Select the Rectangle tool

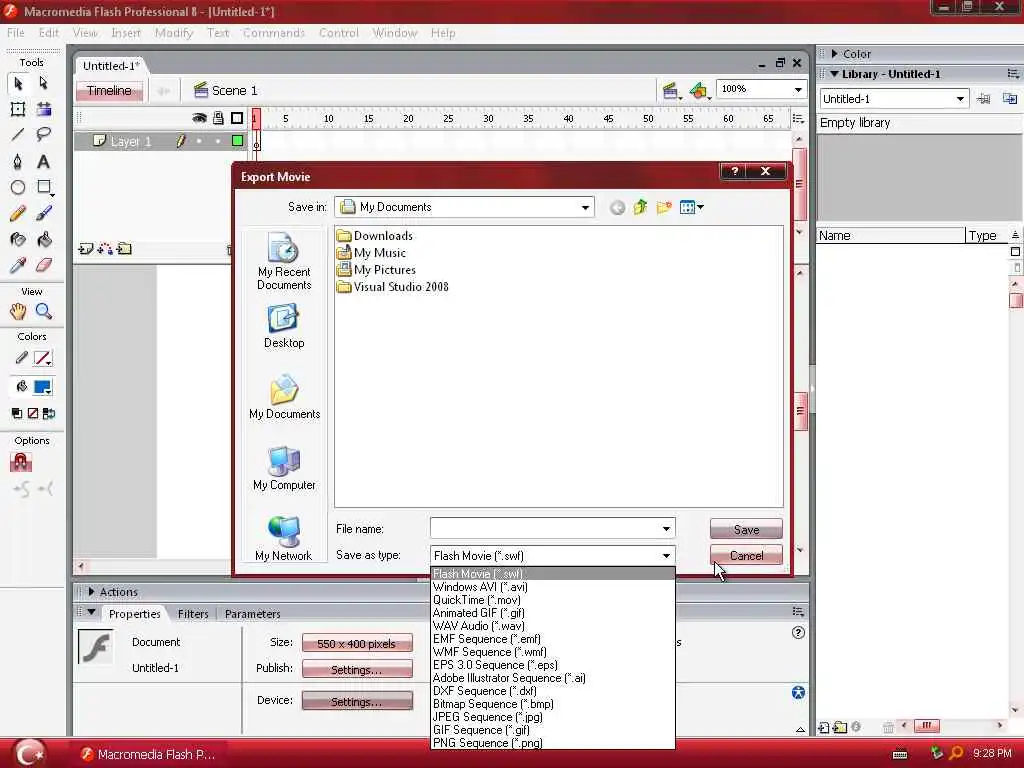[44, 187]
